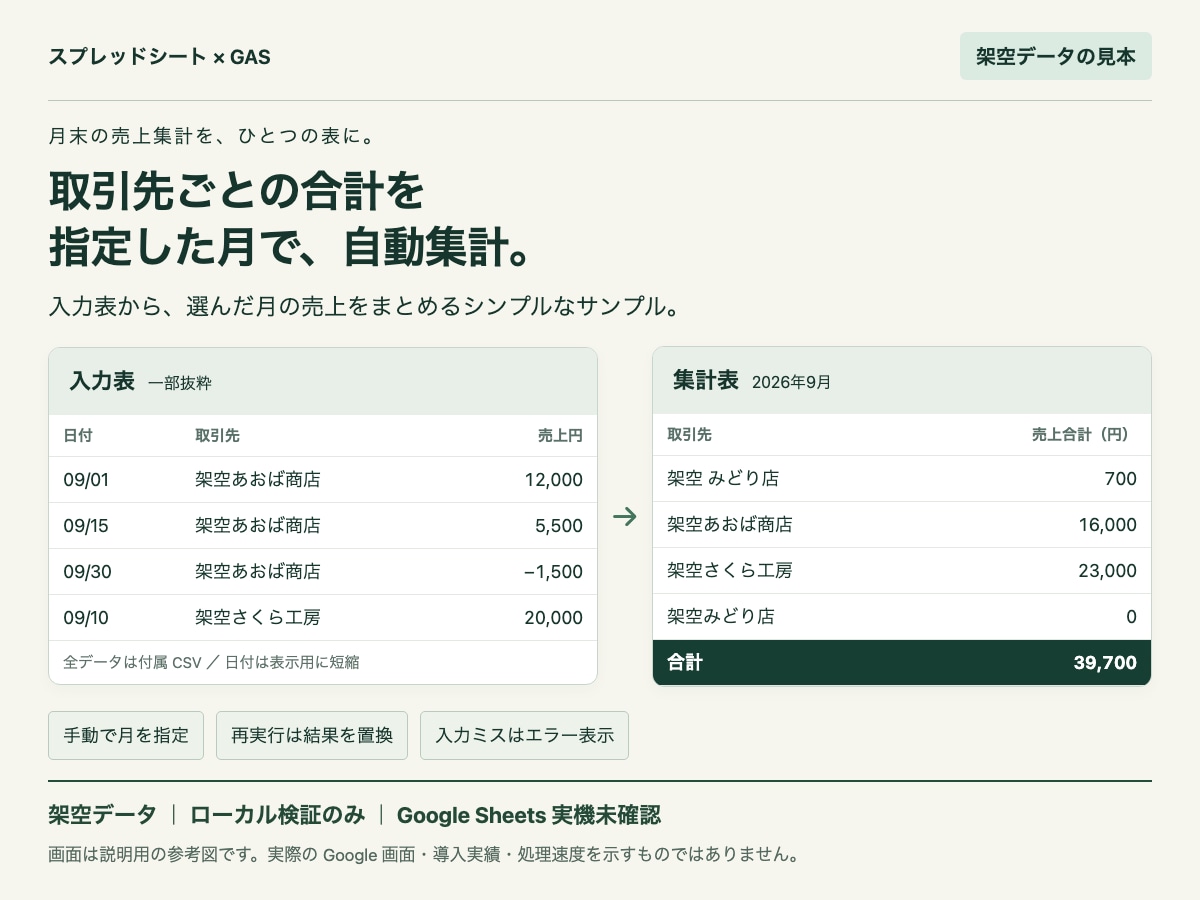Screen dimensions: 1200x900
Task: Click 架空さくら工房 in the 09/10 row
Action: (x=258, y=618)
